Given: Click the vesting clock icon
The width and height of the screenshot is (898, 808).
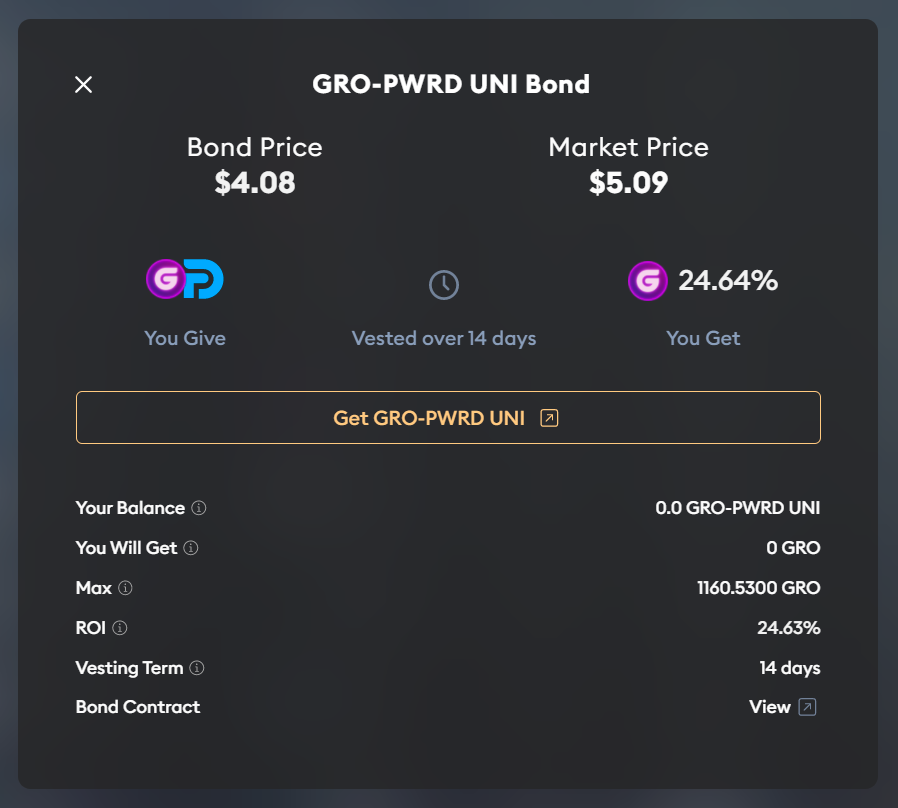Looking at the screenshot, I should [444, 285].
